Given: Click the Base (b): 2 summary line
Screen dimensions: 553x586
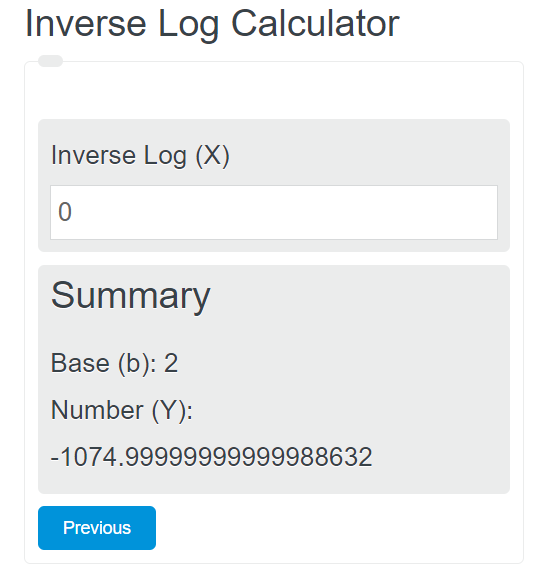Looking at the screenshot, I should [x=114, y=363].
